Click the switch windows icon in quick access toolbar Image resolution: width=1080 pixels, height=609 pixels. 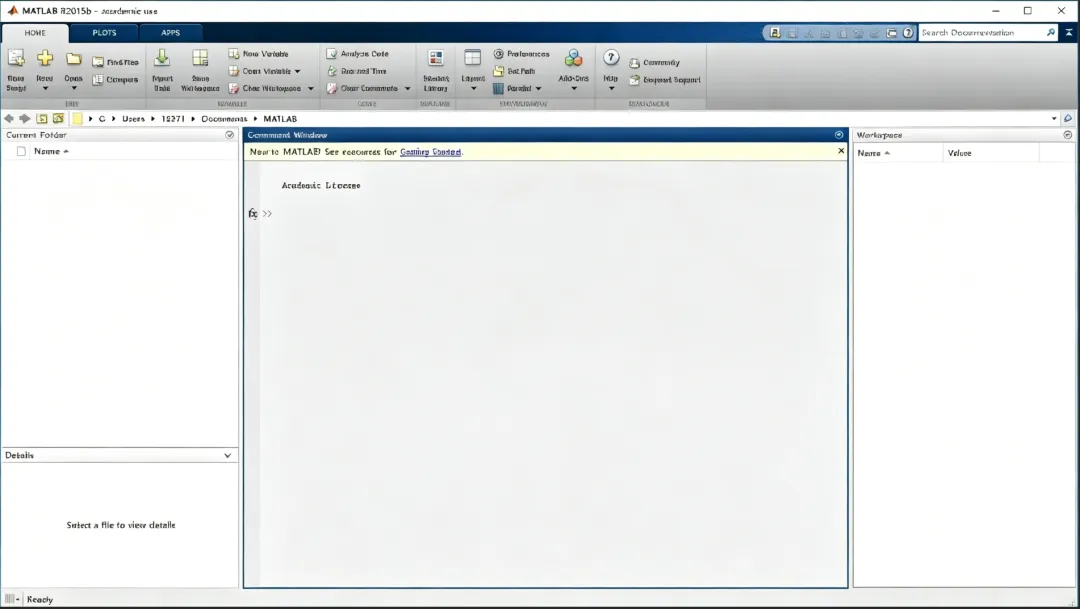891,32
